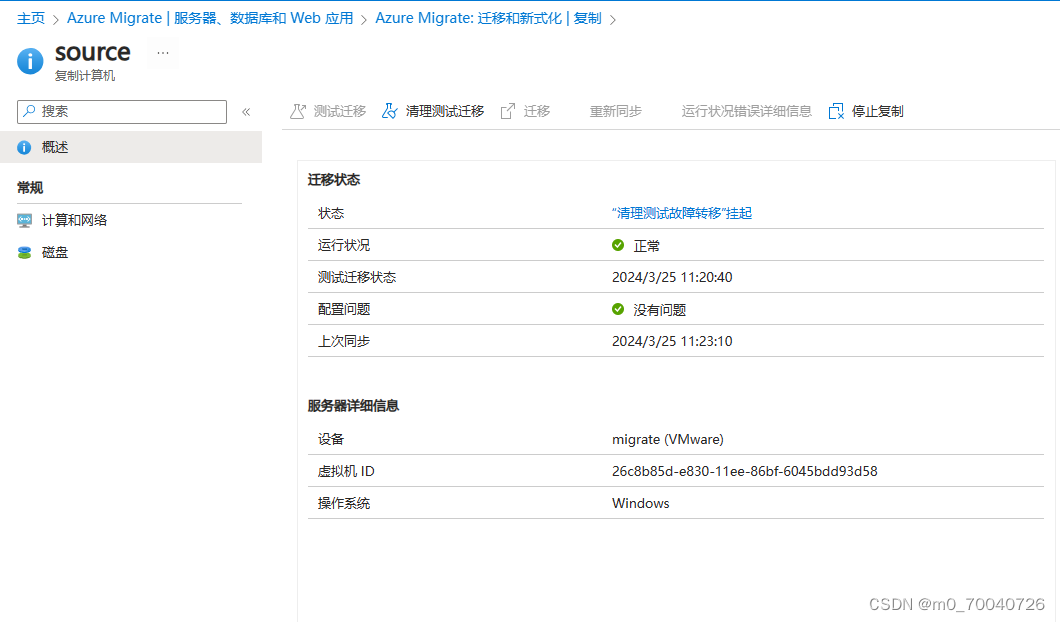Click the search magnifier icon
1060x622 pixels.
tap(29, 111)
